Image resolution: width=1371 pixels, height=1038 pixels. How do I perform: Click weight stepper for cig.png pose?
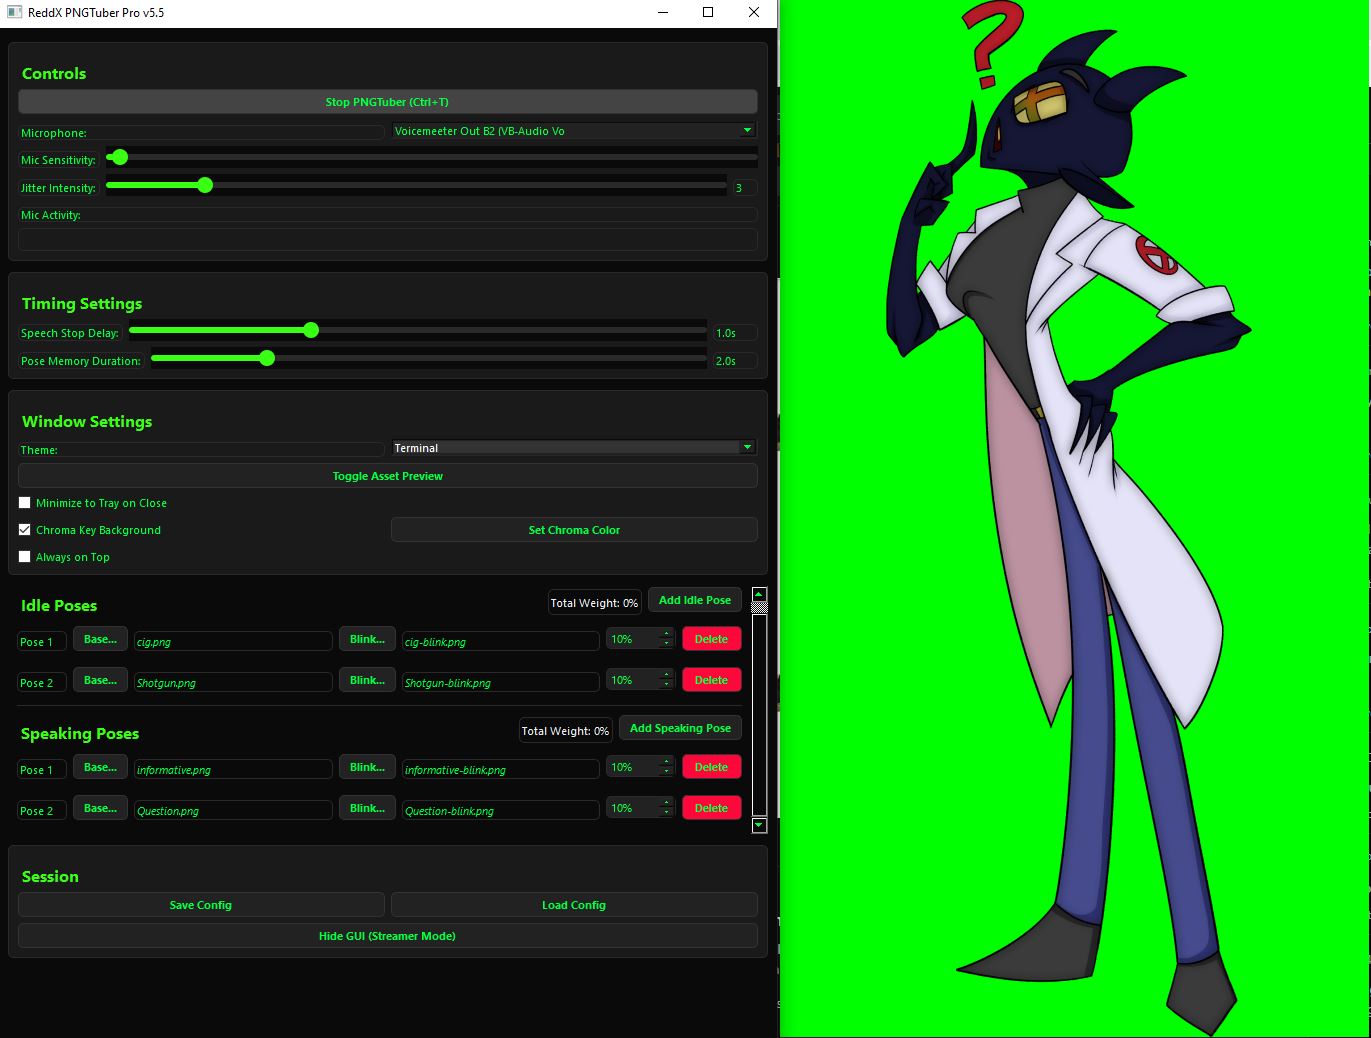[641, 639]
